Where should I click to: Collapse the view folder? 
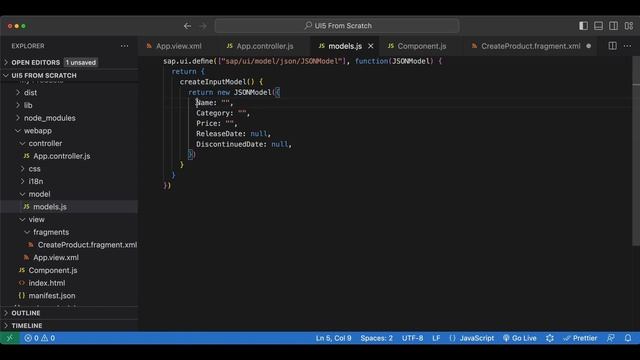pos(36,219)
